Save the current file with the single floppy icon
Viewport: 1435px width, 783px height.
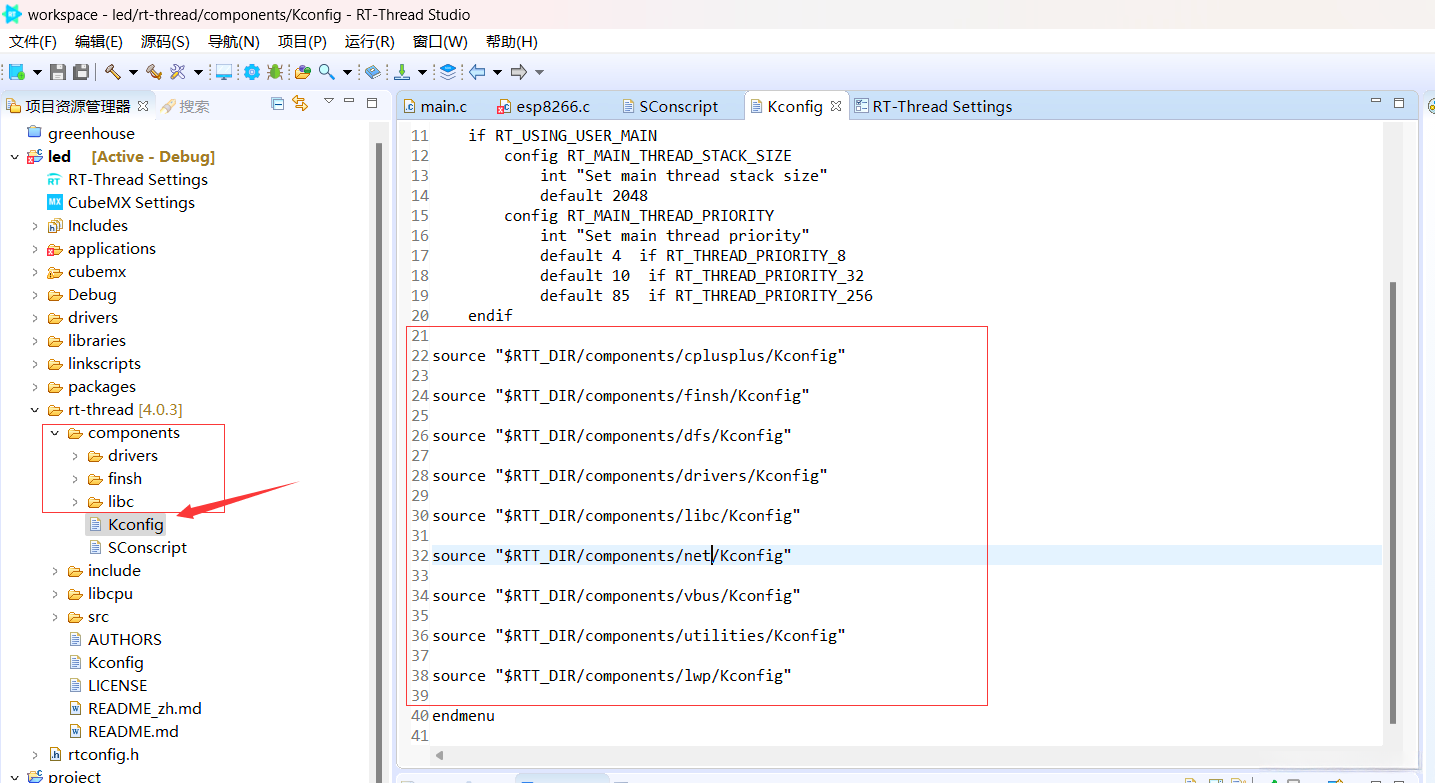pyautogui.click(x=58, y=72)
